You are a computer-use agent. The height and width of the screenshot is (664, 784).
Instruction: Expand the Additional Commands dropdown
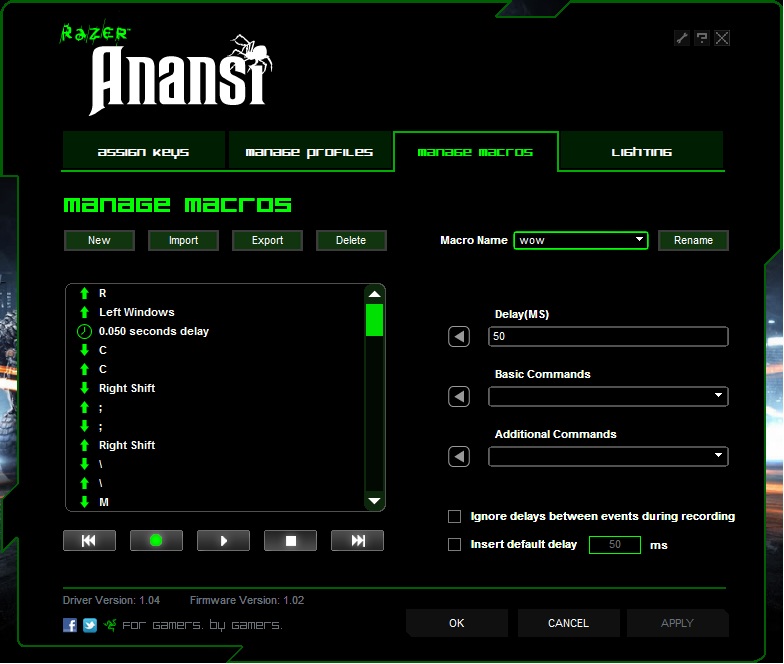[x=608, y=456]
